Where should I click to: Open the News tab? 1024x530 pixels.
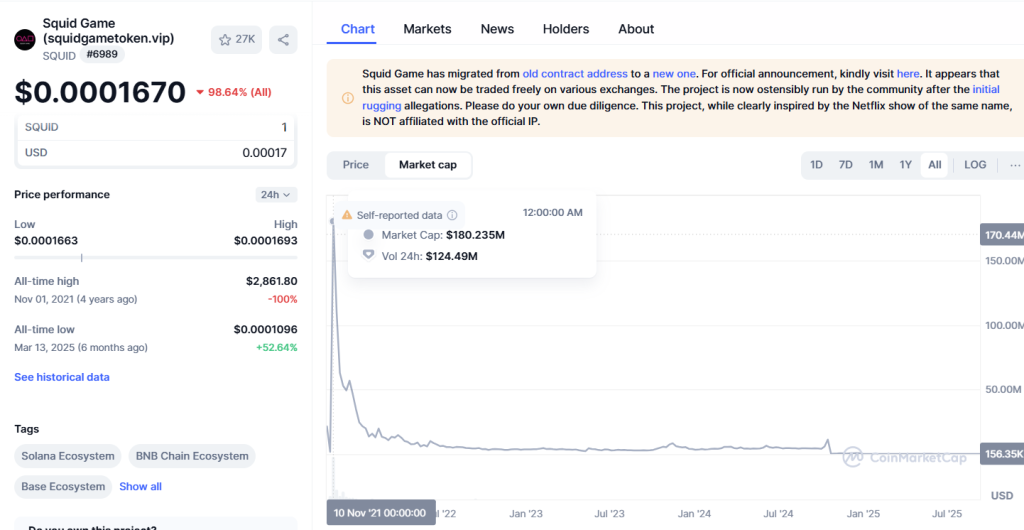497,29
